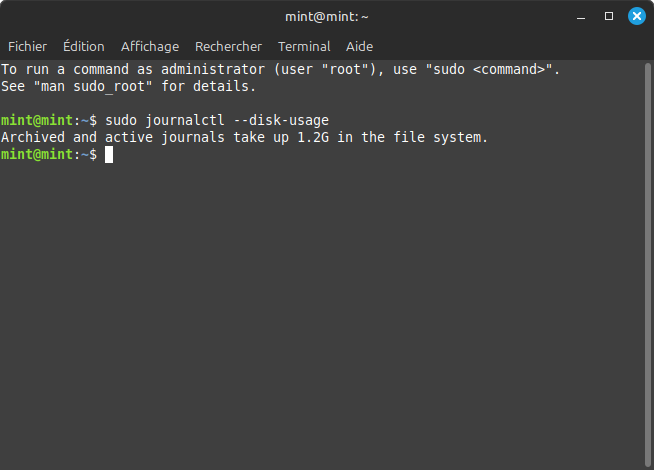Click the resize grip in the bottom-right corner
Screen dimensions: 654x470
tap(647, 463)
